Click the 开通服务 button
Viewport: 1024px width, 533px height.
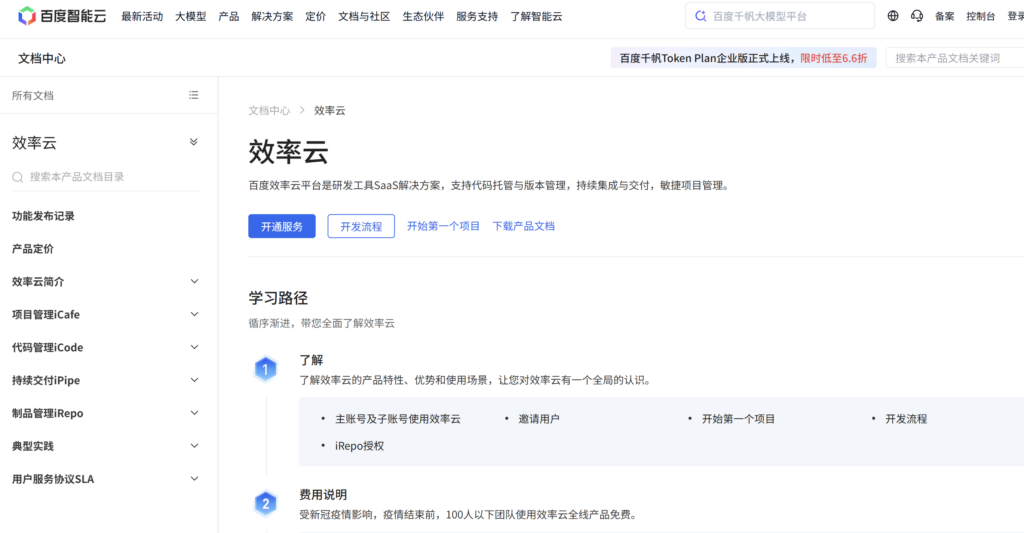[281, 226]
